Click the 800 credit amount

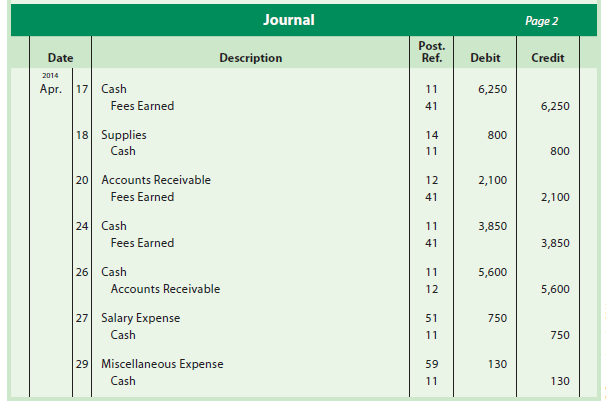(560, 151)
